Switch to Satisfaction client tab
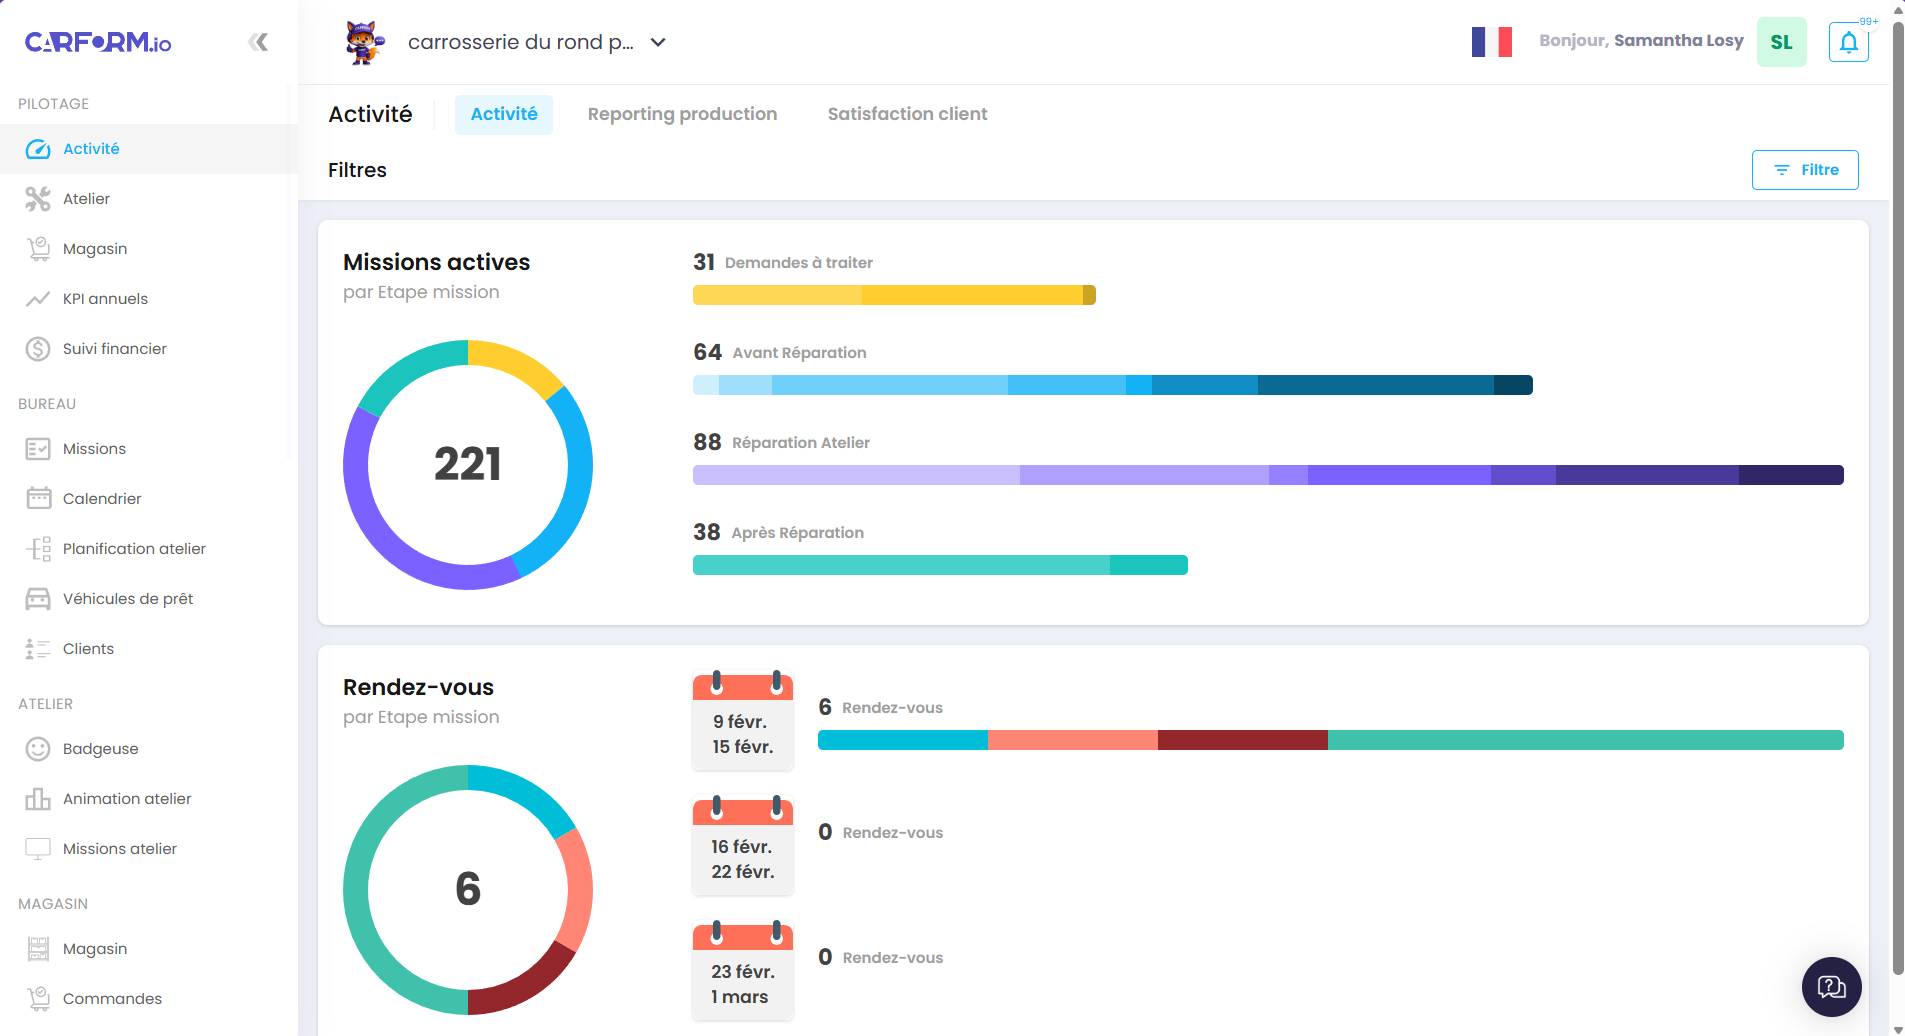Image resolution: width=1905 pixels, height=1036 pixels. 907,113
